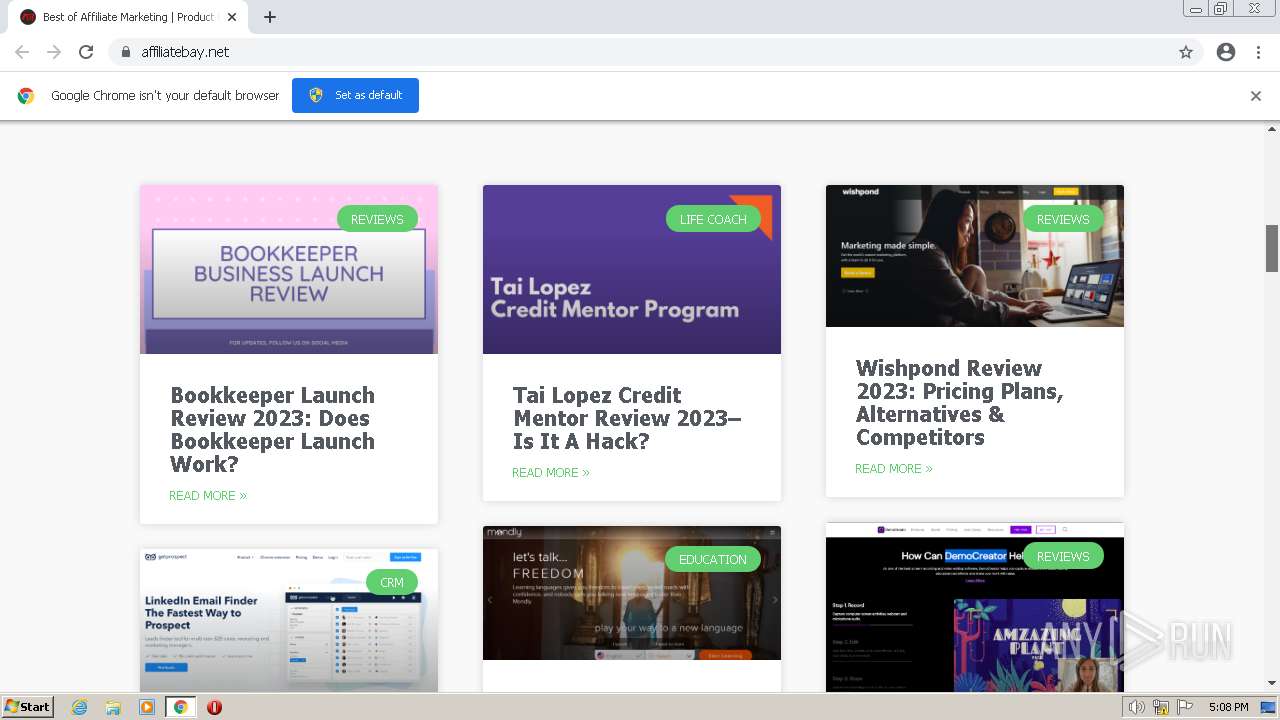Image resolution: width=1280 pixels, height=720 pixels.
Task: Click the LIFE COACH category tag
Action: (x=713, y=219)
